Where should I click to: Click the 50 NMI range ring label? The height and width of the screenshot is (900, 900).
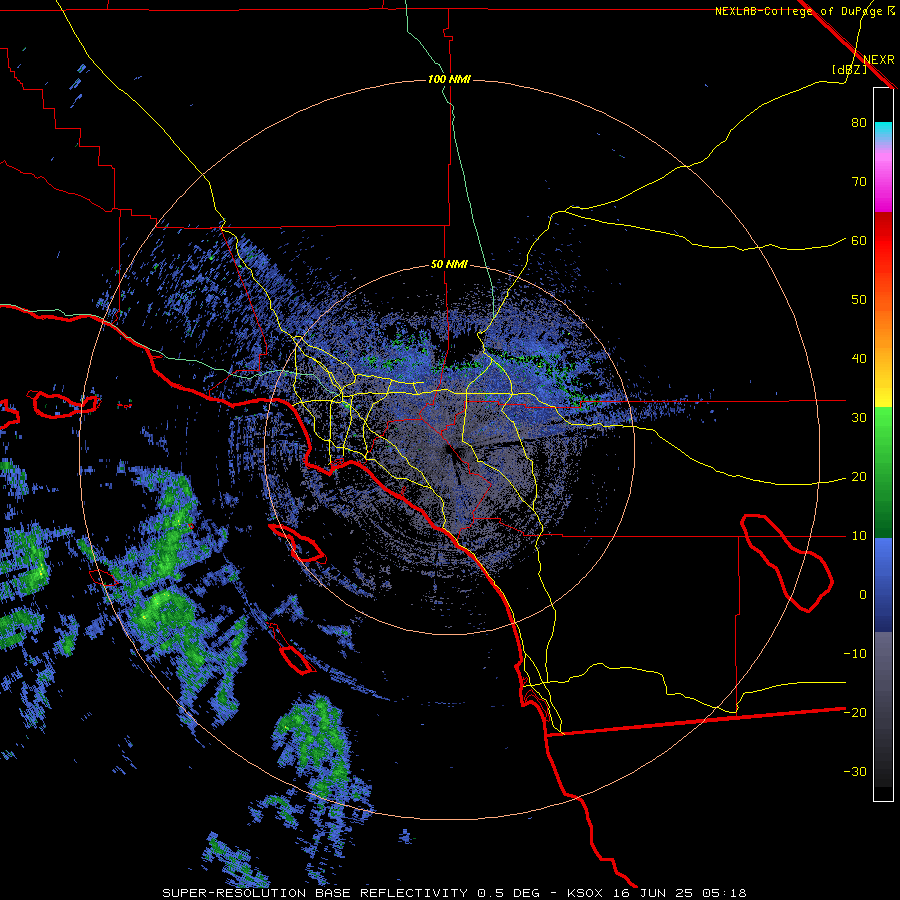(449, 265)
